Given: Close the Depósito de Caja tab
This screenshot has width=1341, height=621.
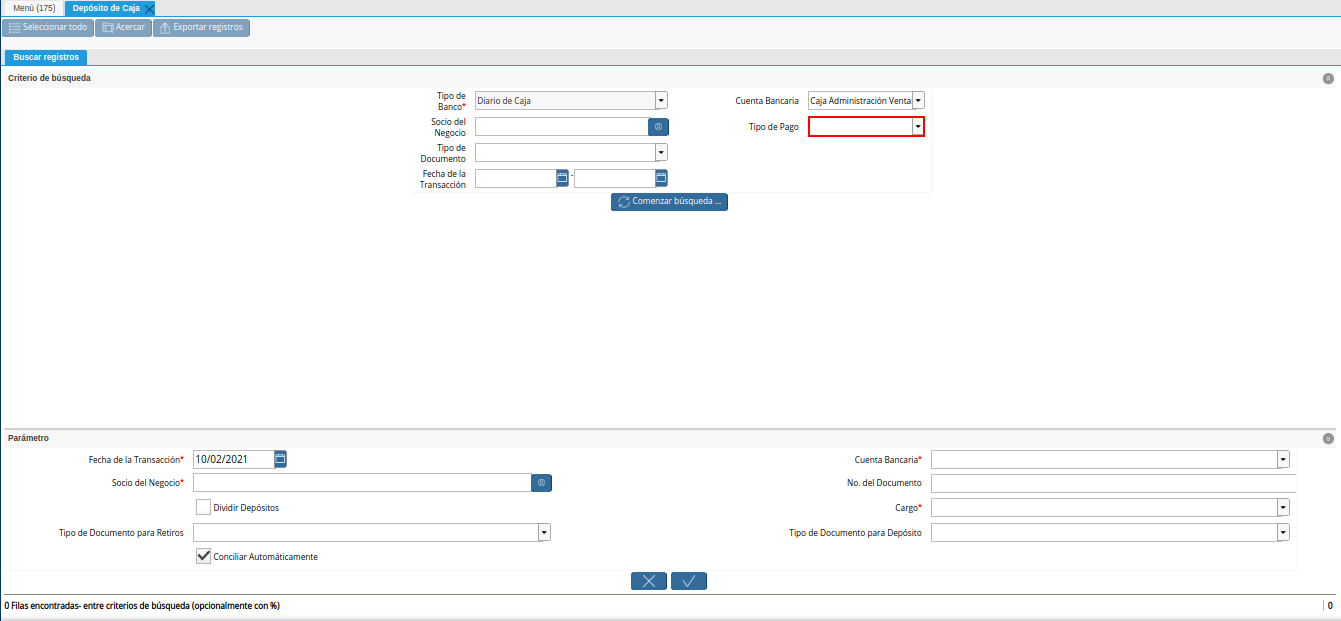Looking at the screenshot, I should pyautogui.click(x=149, y=8).
